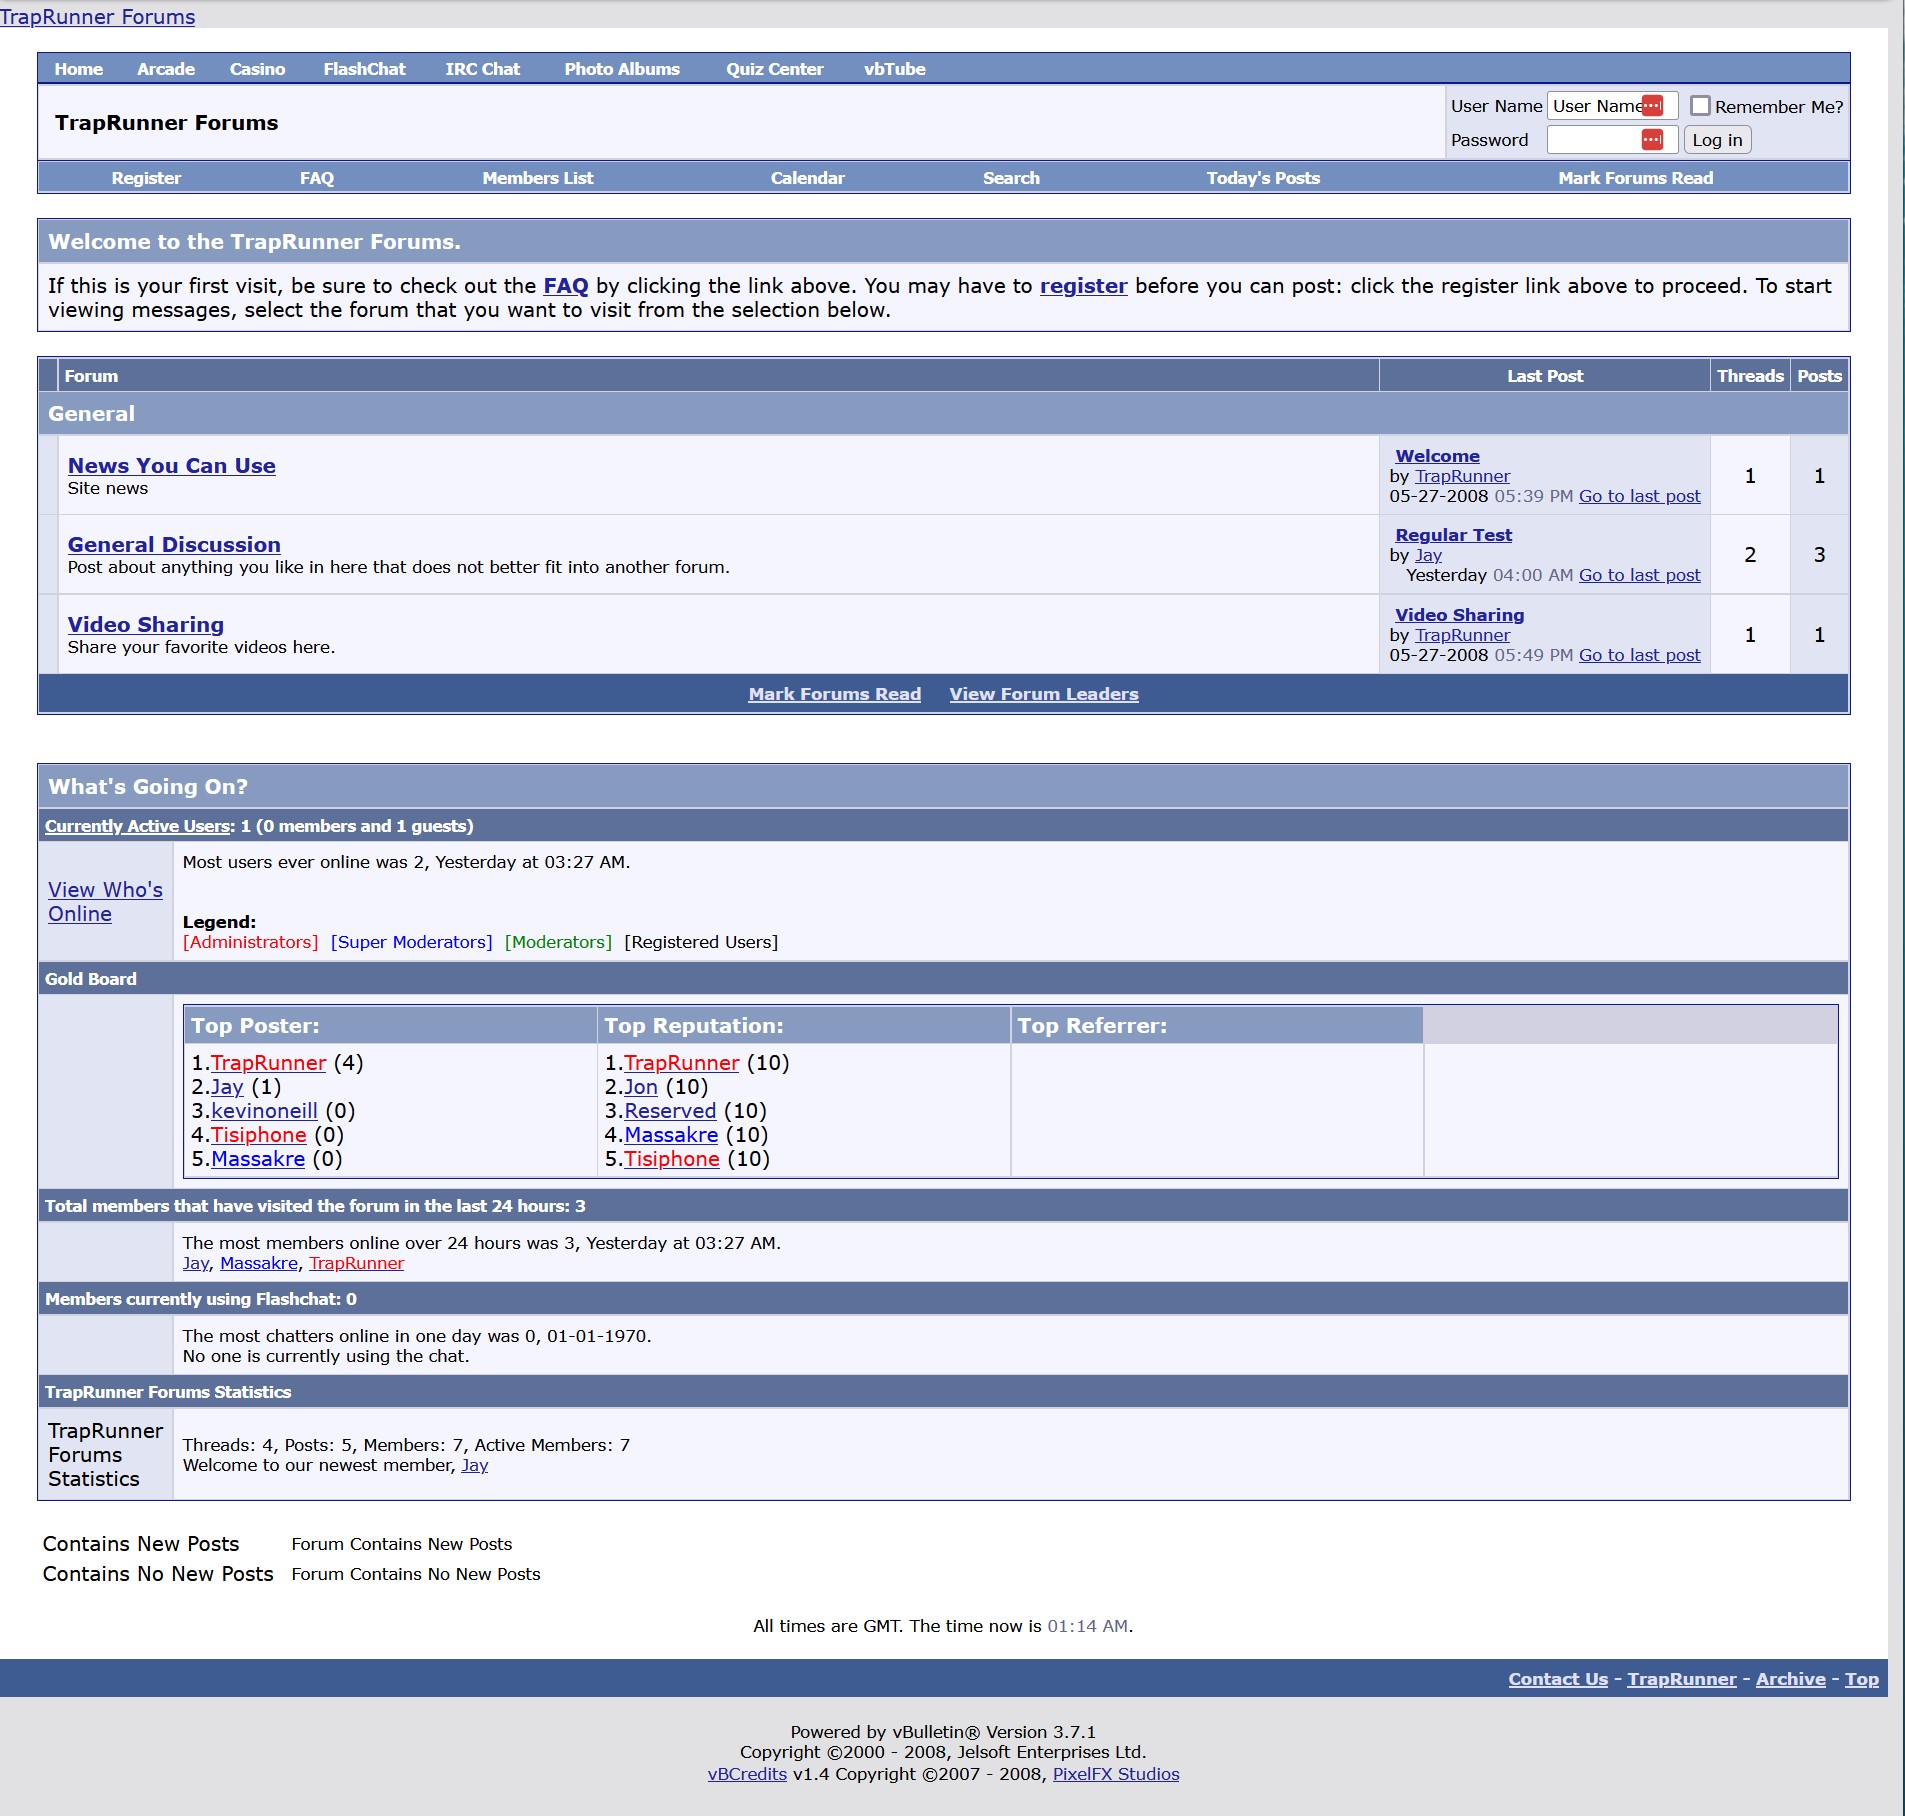This screenshot has height=1816, width=1905.
Task: Focus the Password input field
Action: pos(1592,140)
